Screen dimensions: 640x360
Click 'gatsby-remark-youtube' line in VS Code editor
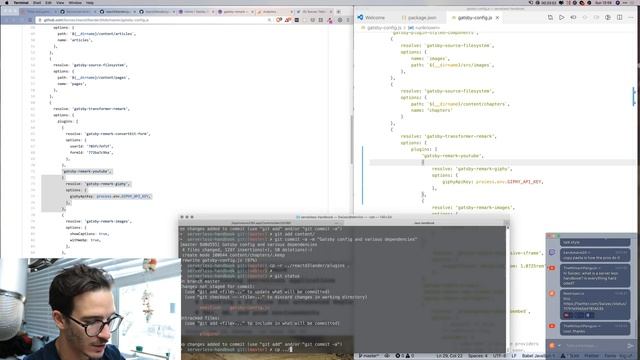[x=452, y=156]
